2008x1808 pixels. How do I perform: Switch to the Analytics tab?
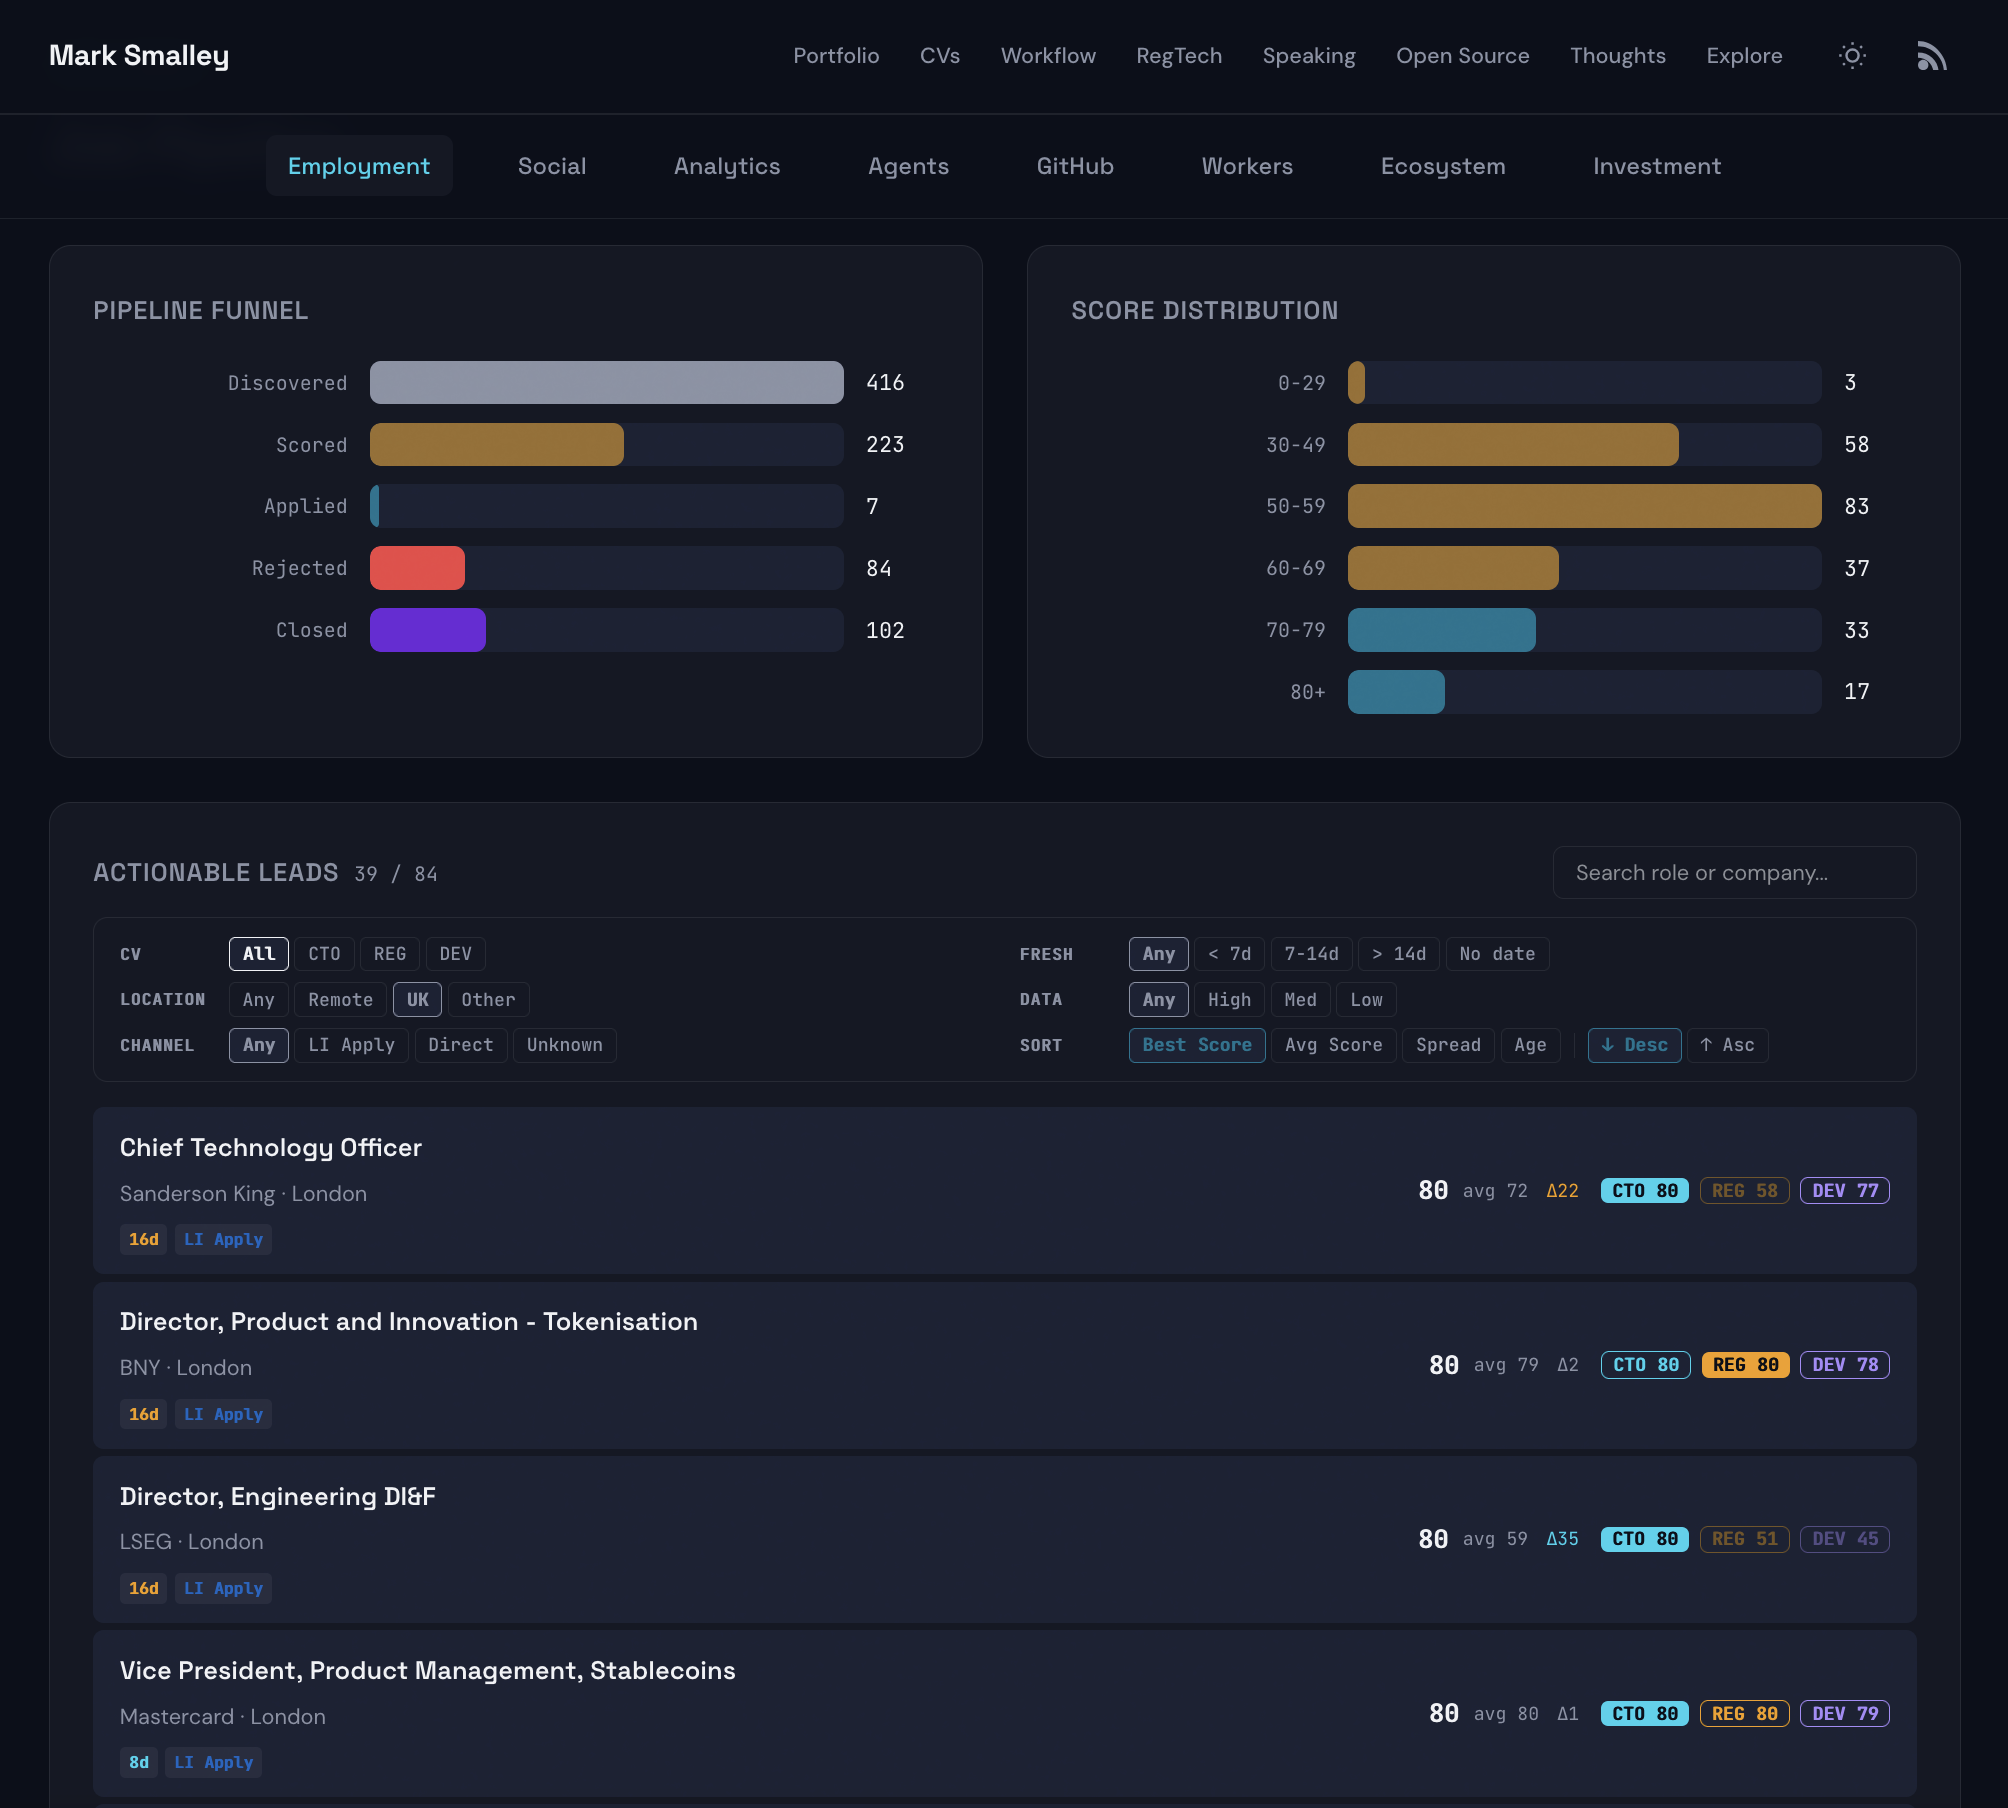727,166
